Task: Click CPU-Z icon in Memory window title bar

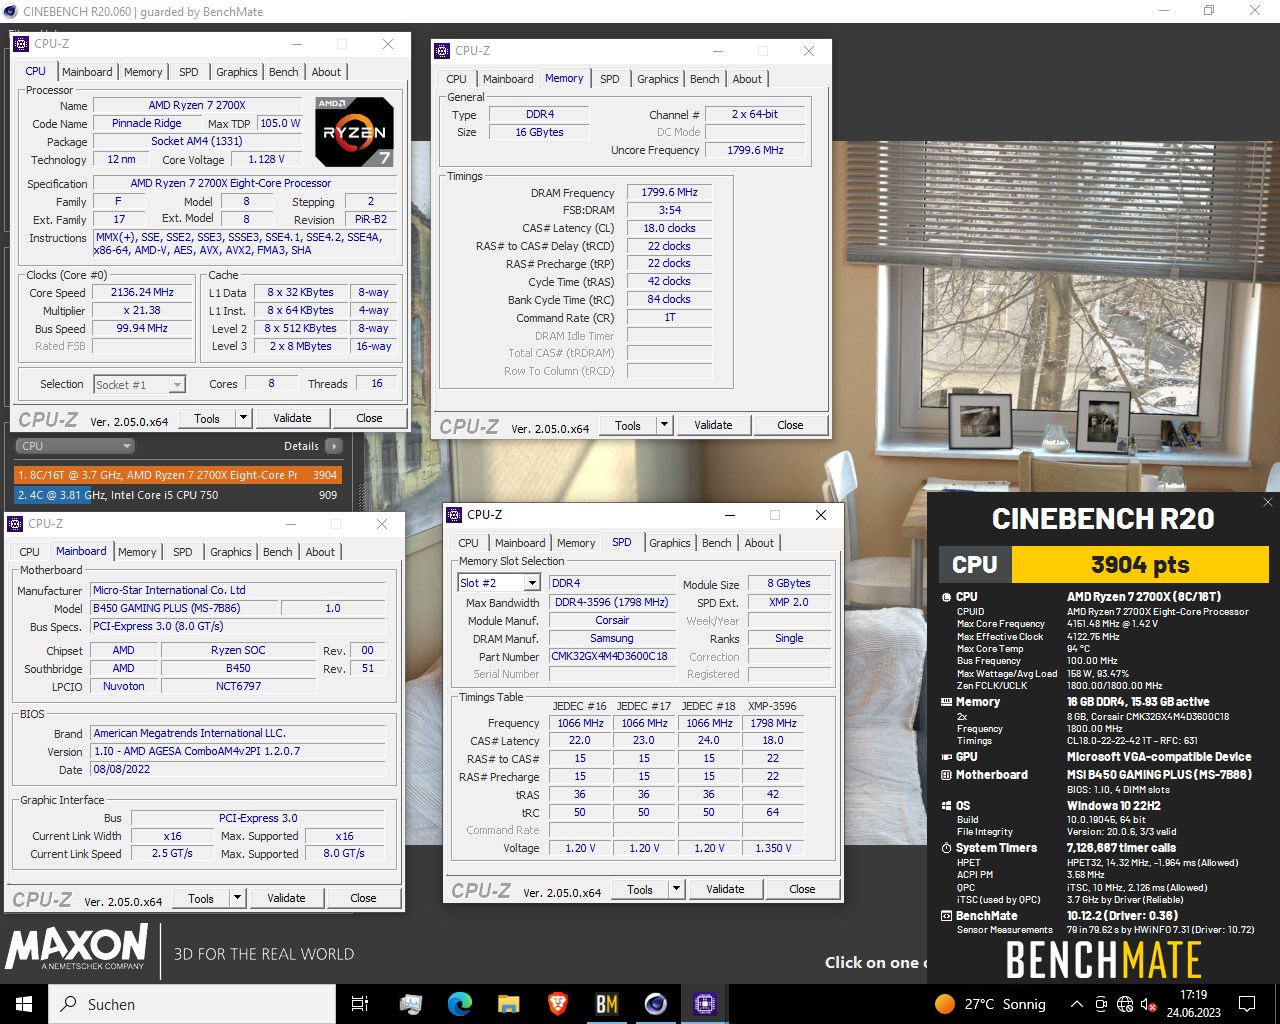Action: pyautogui.click(x=442, y=51)
